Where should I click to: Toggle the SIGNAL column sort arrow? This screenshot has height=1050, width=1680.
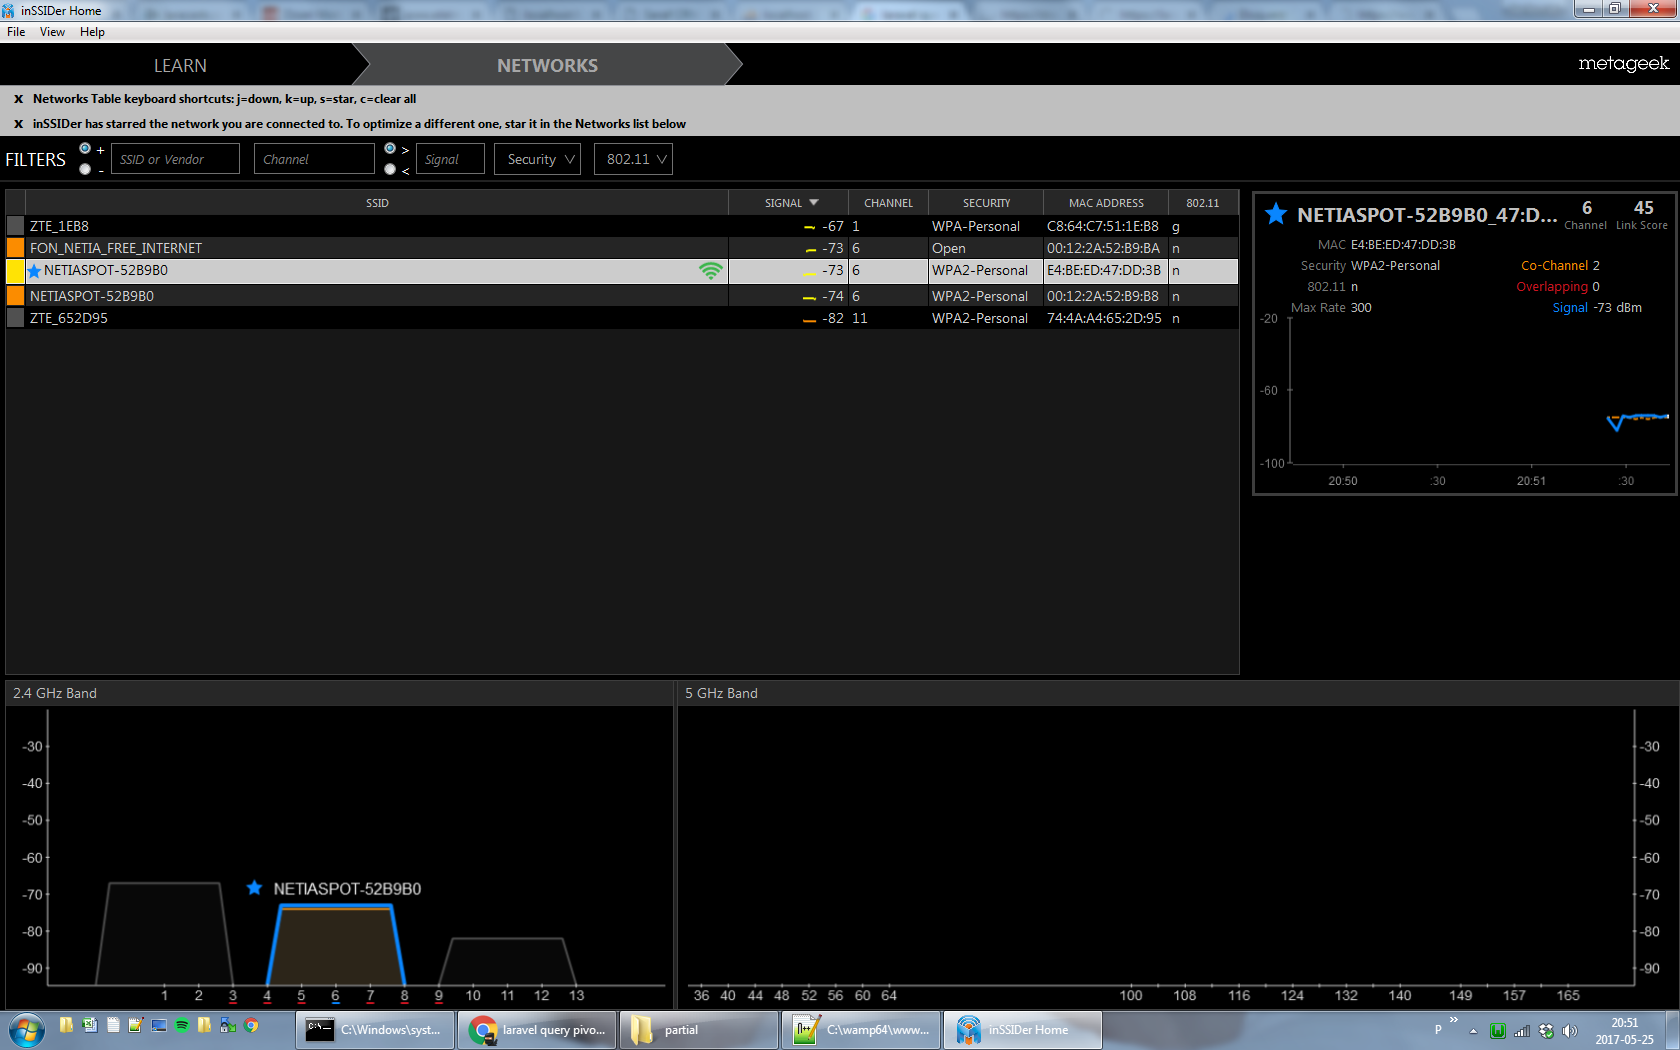tap(814, 203)
